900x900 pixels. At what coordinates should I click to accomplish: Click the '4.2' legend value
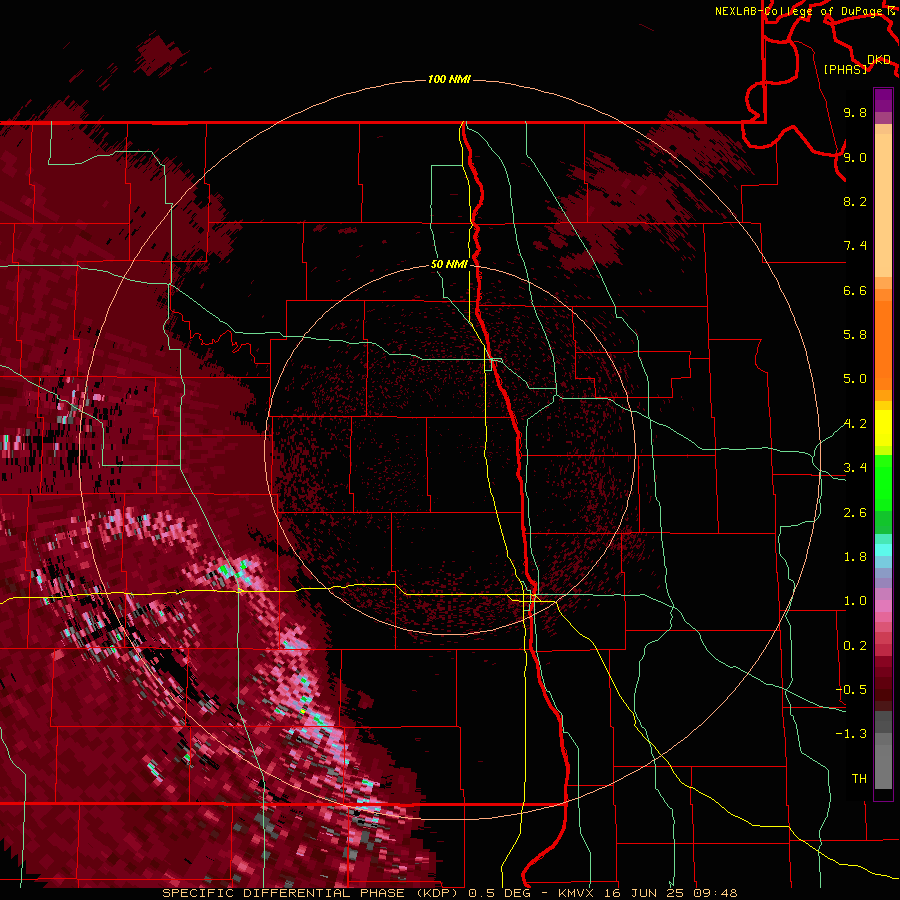(x=855, y=424)
